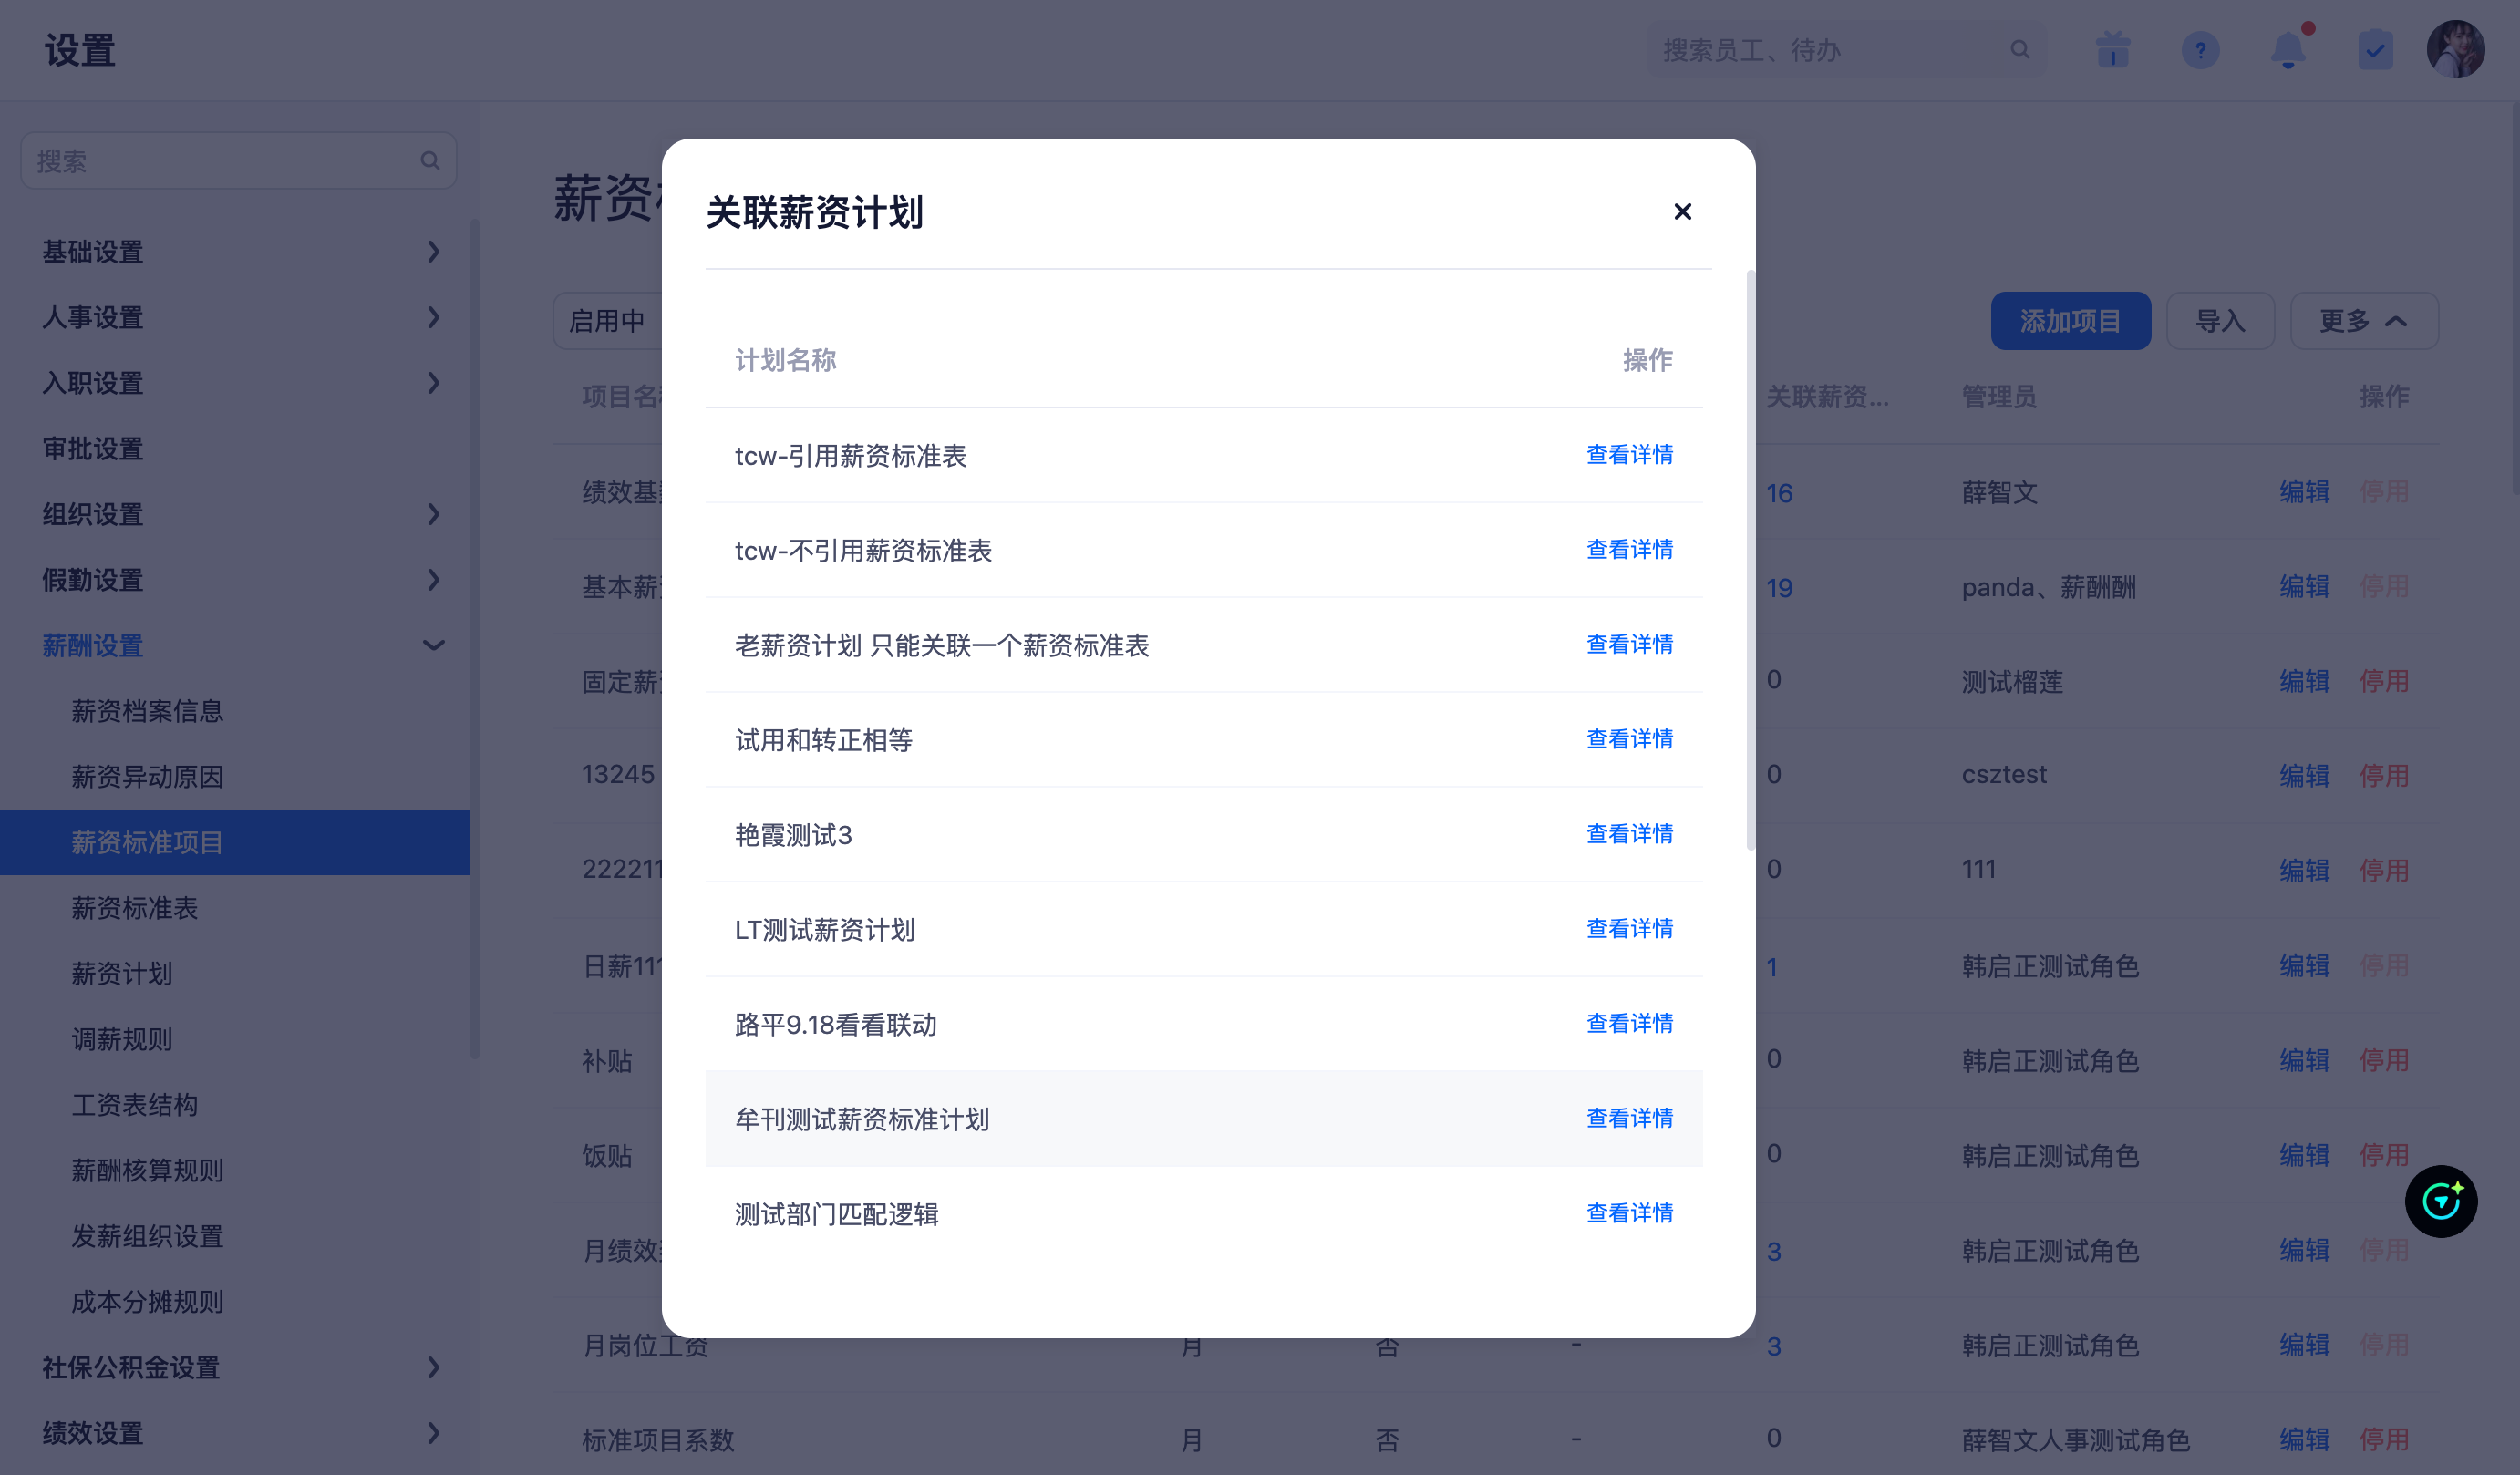Go to 发薪组织设置
The image size is (2520, 1475).
(147, 1236)
